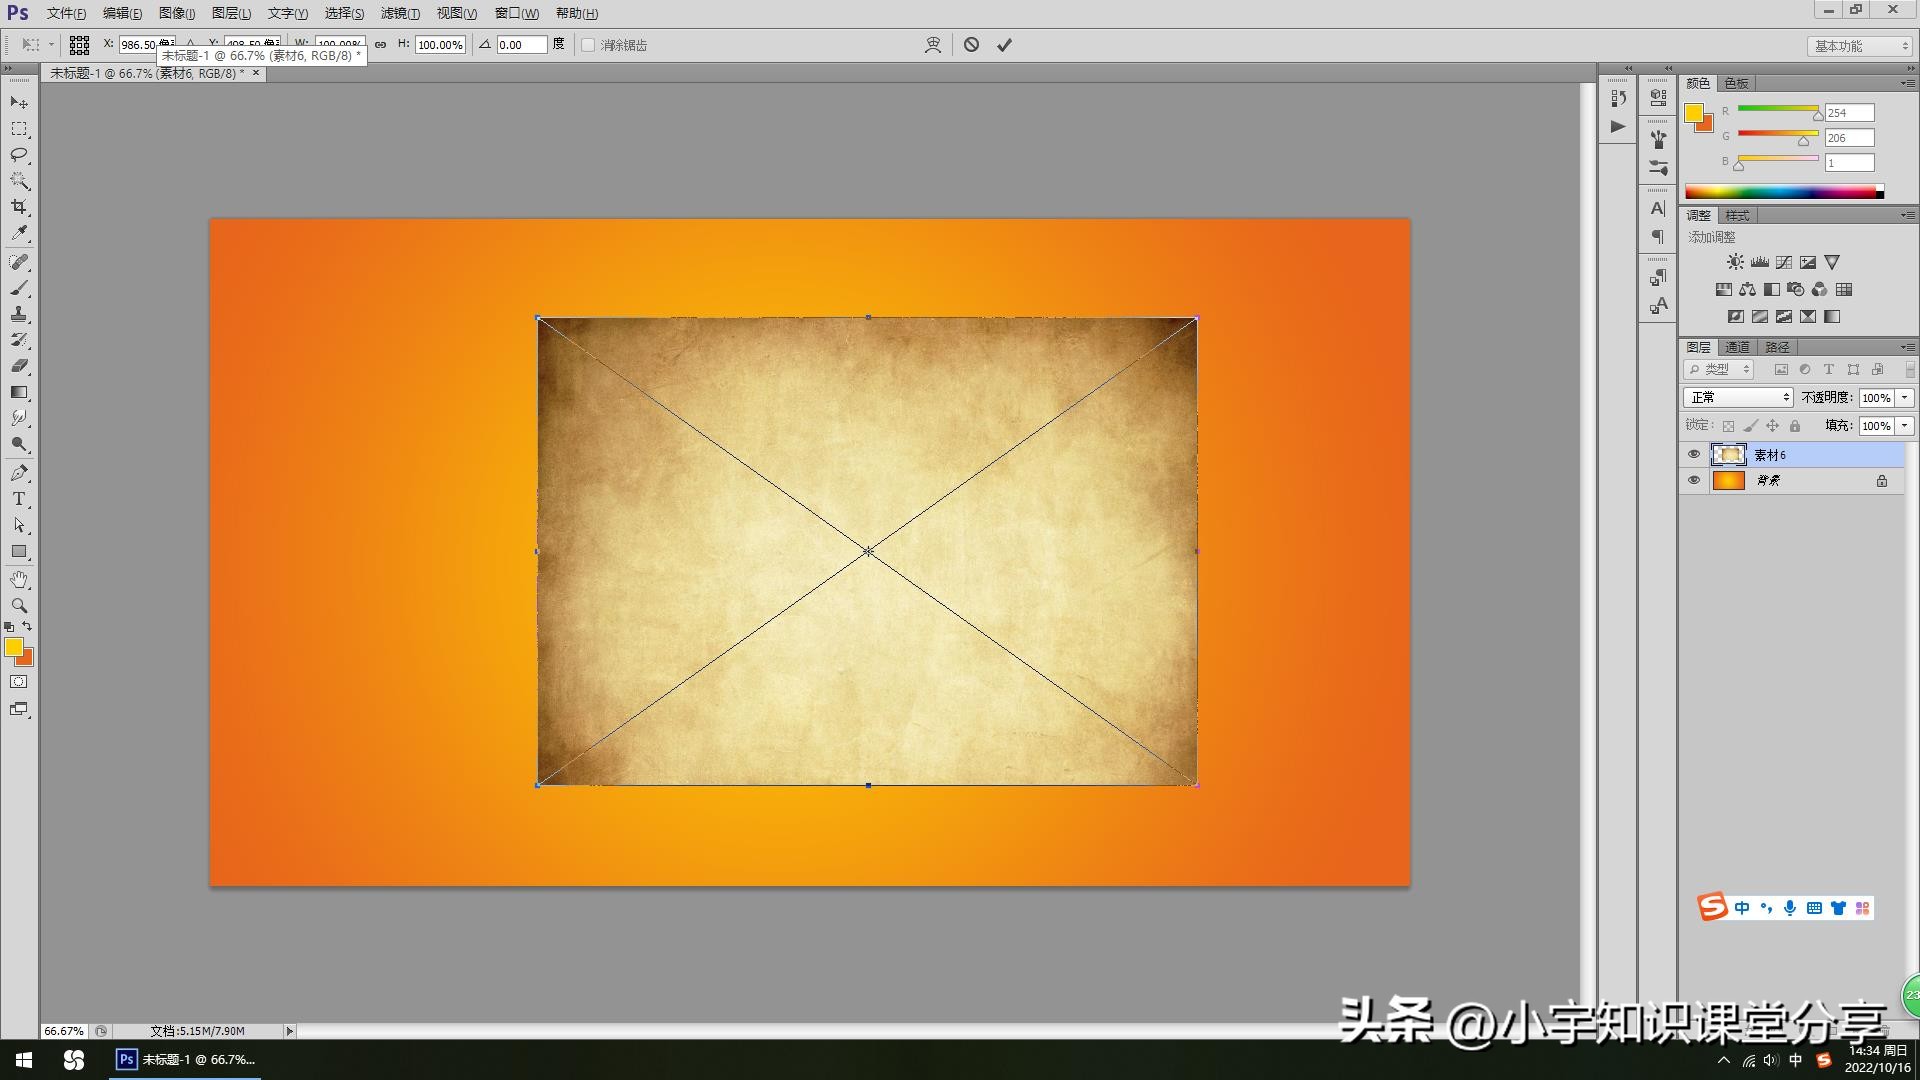Open the 正常 blend mode dropdown
Screen dimensions: 1920x1080
point(1738,398)
